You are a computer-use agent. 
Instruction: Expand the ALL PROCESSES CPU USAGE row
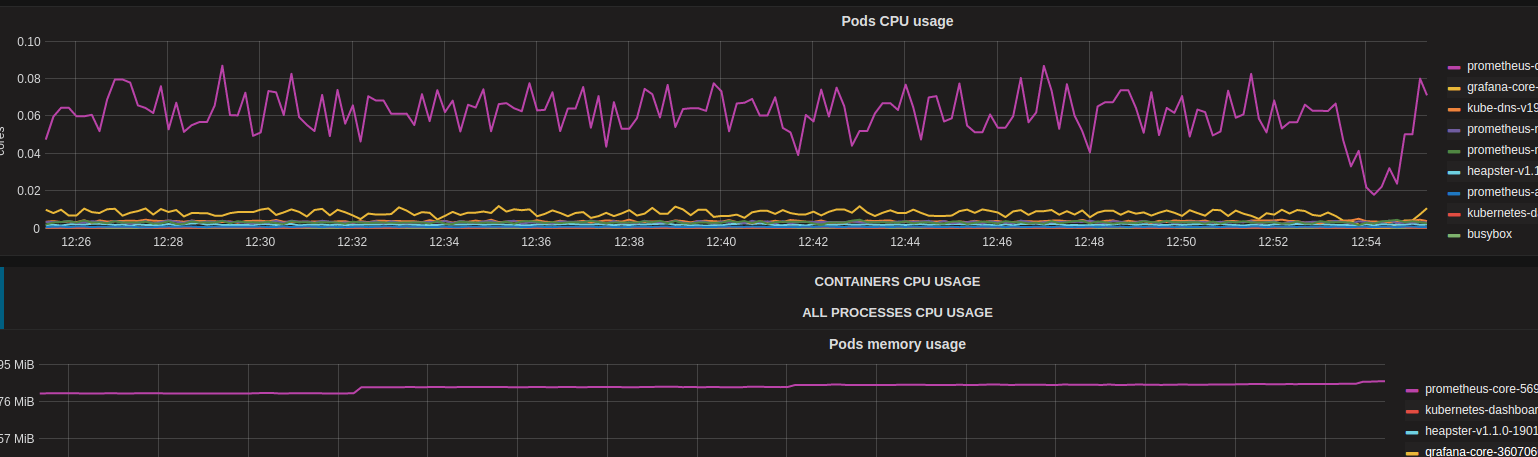tap(897, 313)
